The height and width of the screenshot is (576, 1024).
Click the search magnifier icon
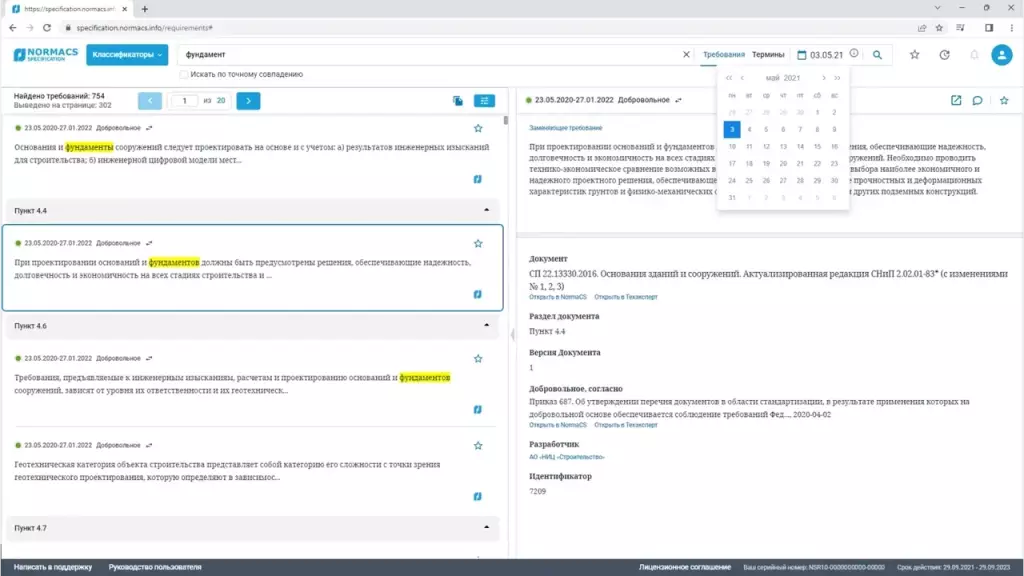(x=877, y=55)
